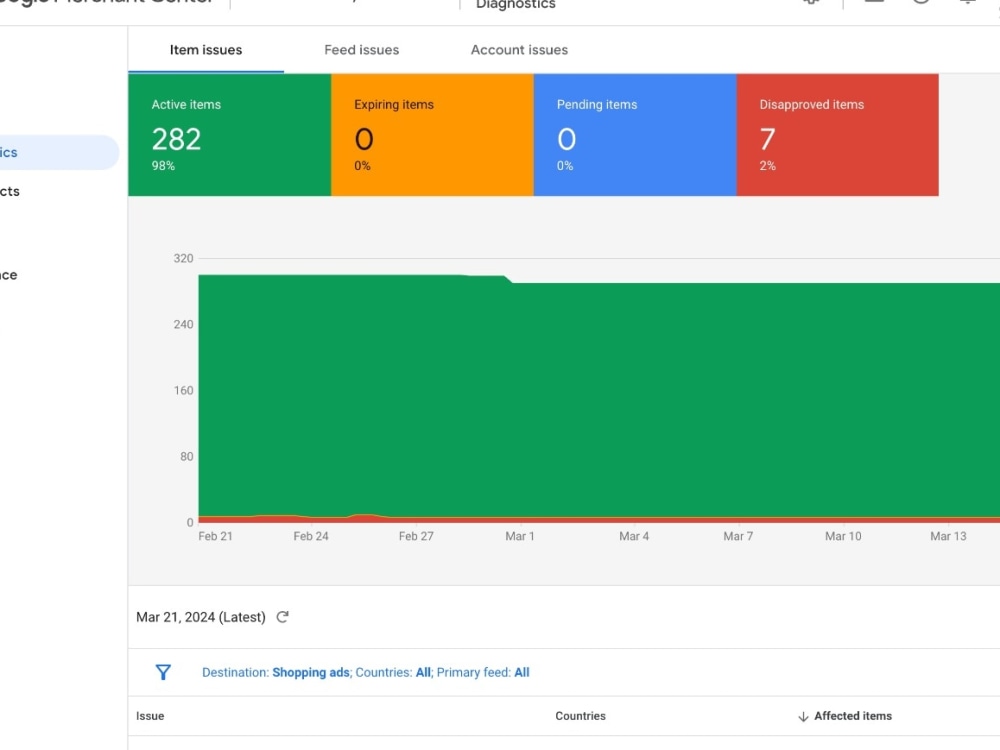Click the Mar 21, 2024 (Latest) date label
1000x750 pixels.
[x=201, y=617]
